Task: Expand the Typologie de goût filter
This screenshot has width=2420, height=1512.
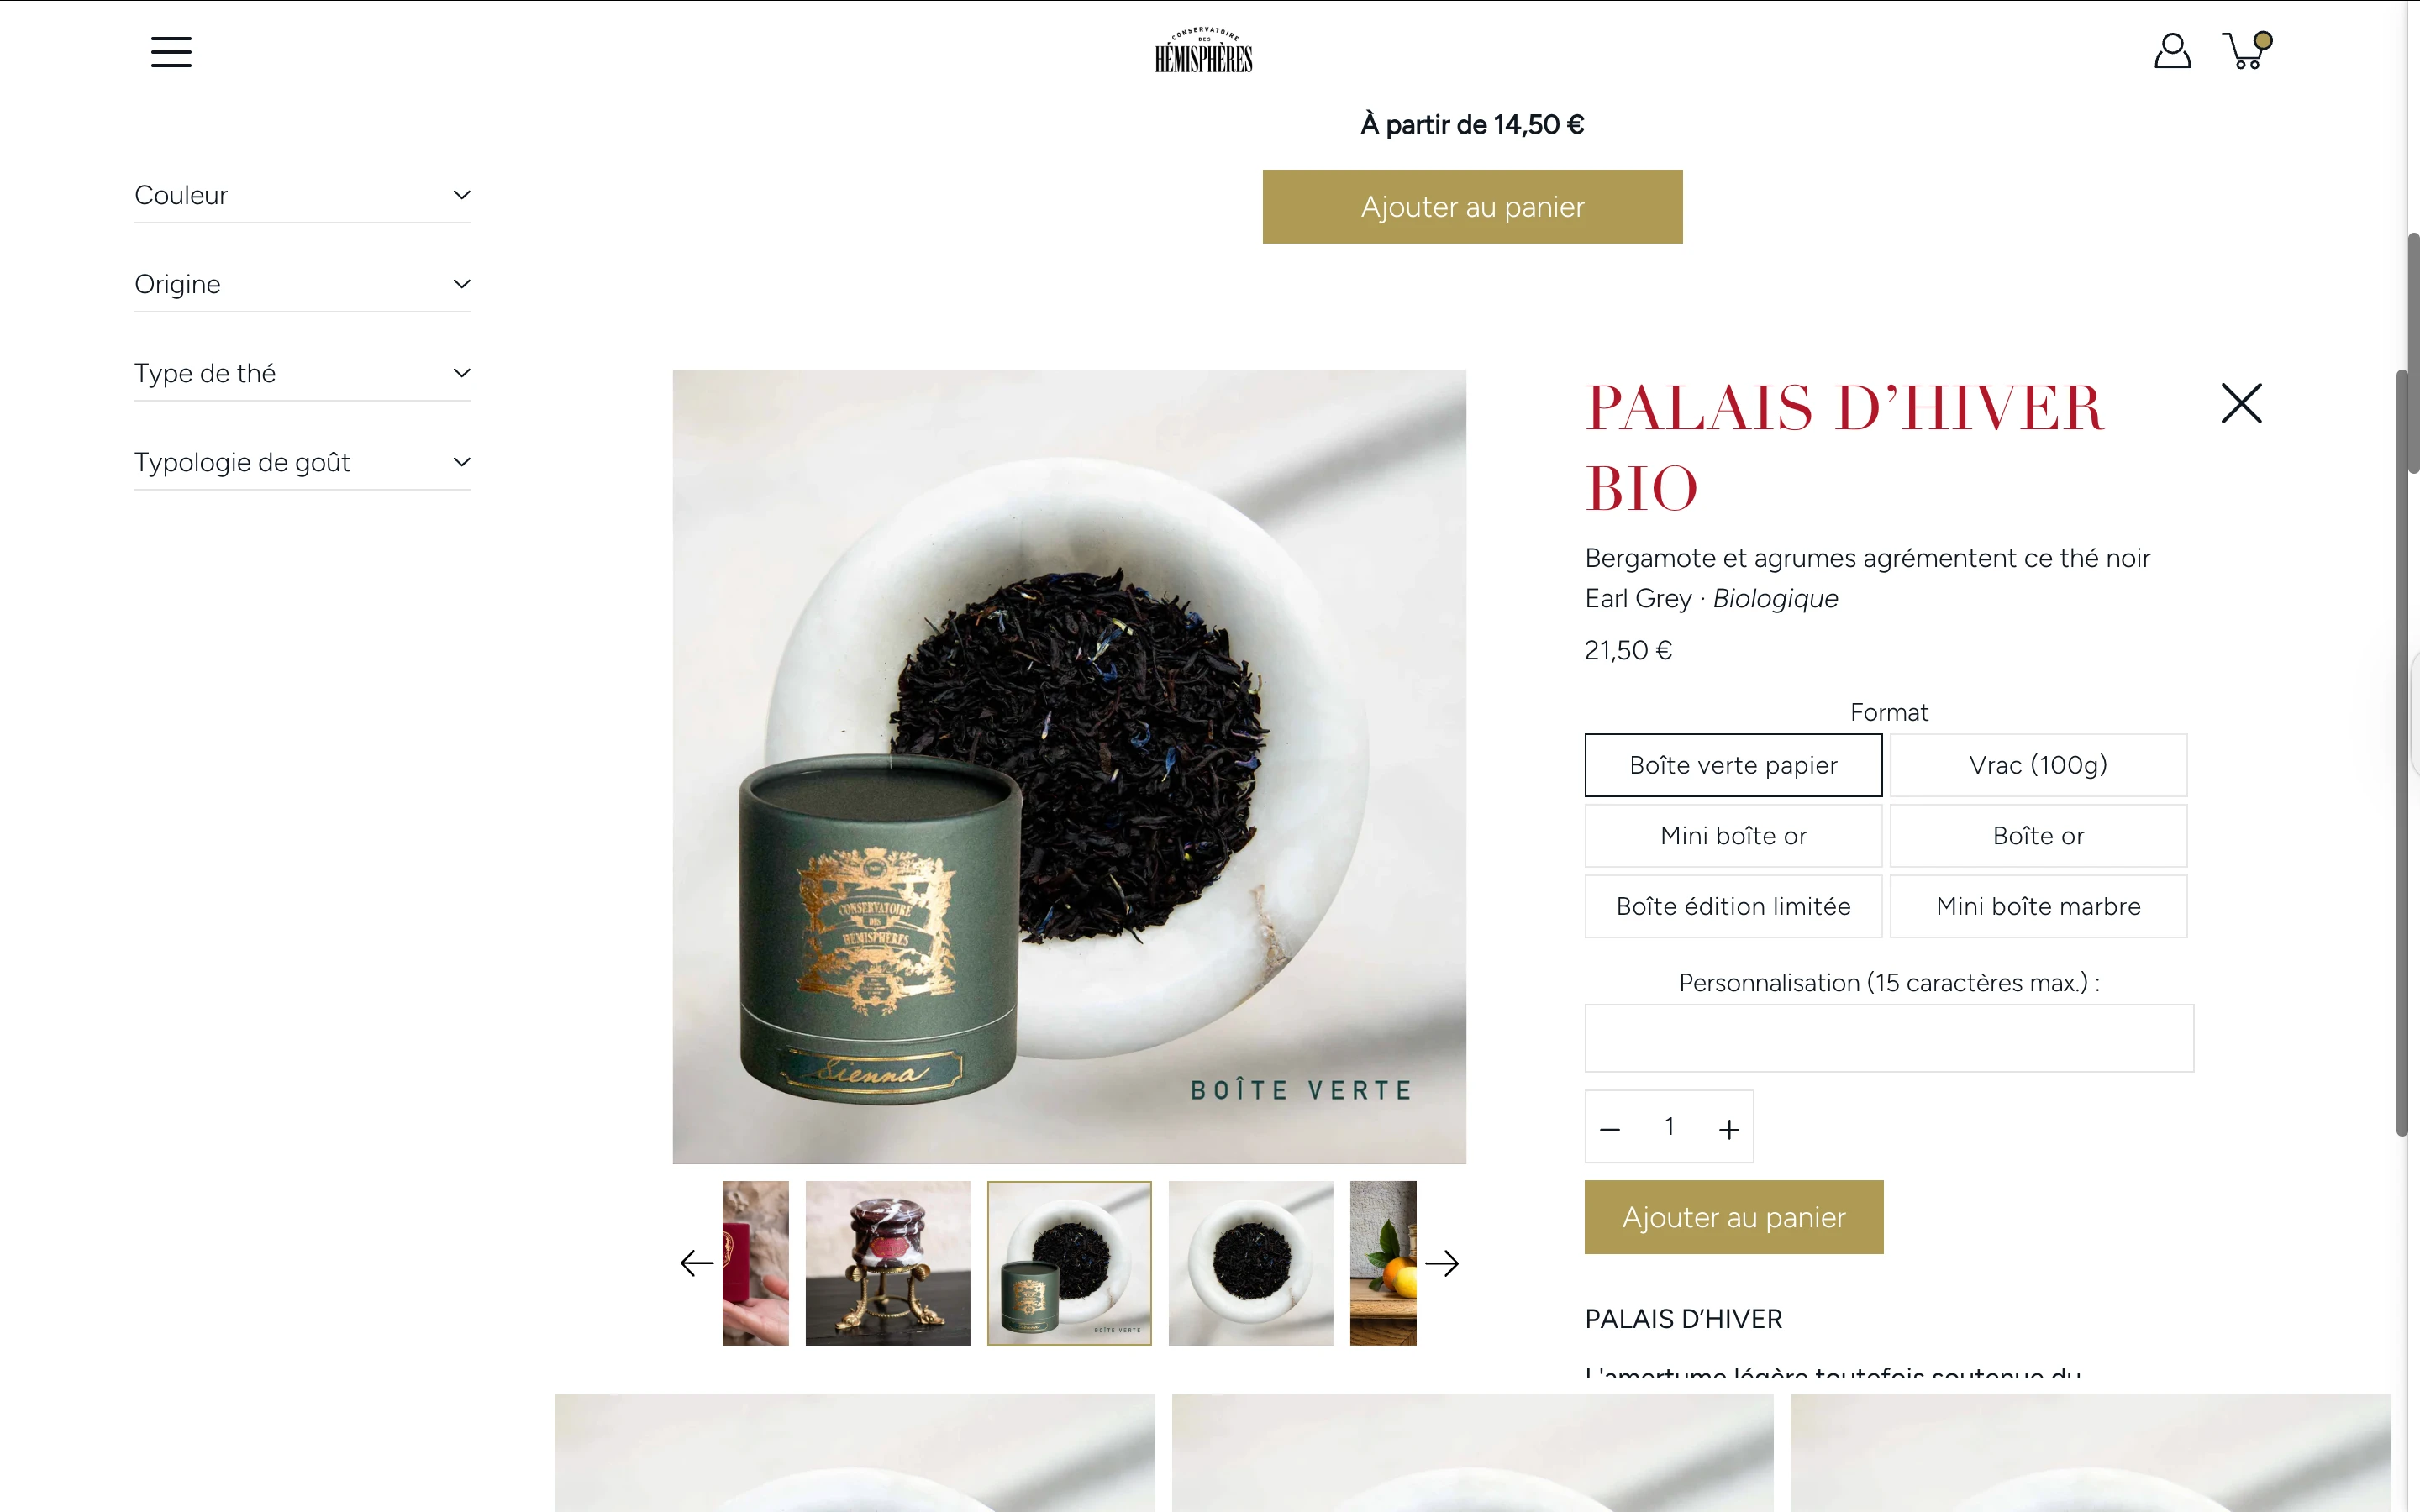Action: click(302, 462)
